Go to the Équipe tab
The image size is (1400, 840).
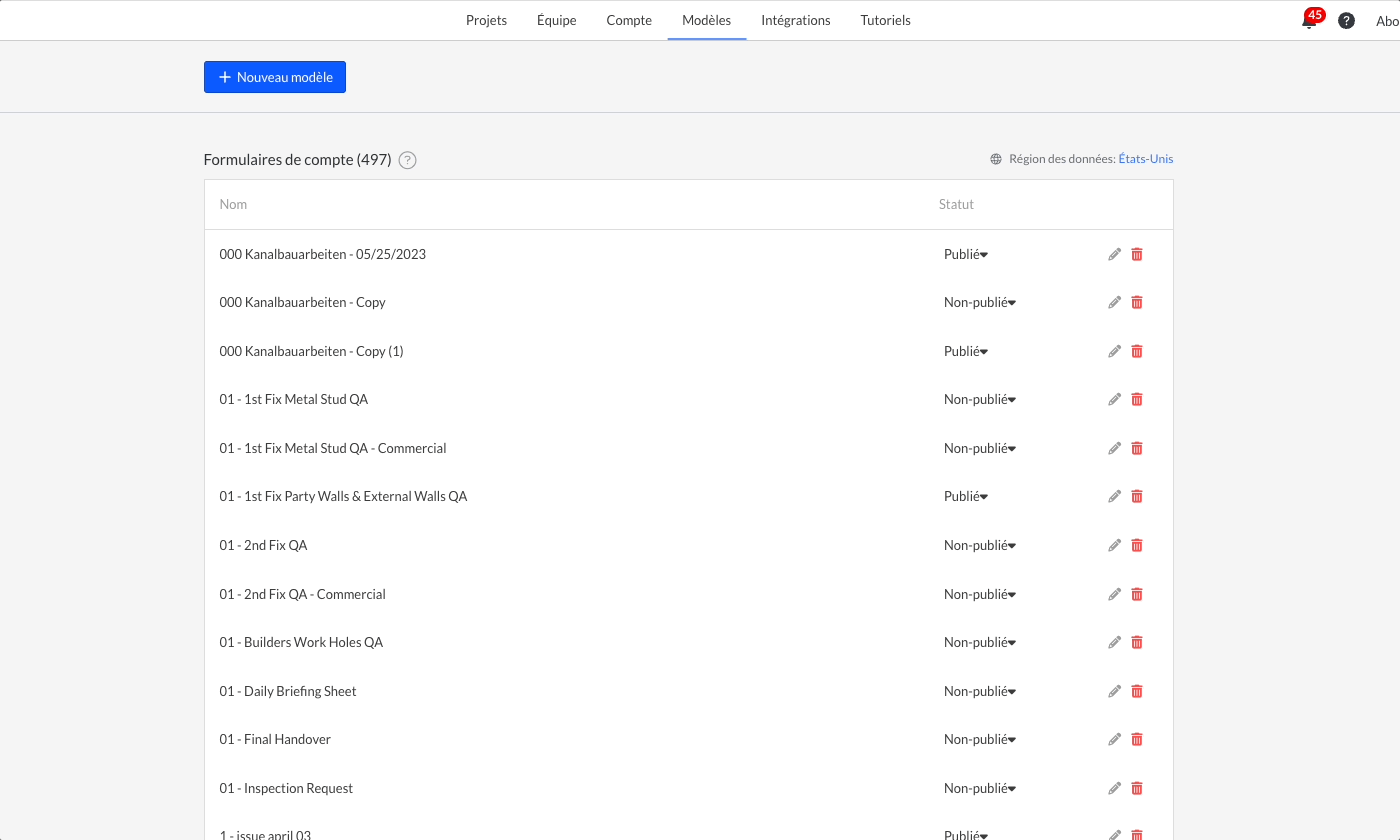click(556, 20)
